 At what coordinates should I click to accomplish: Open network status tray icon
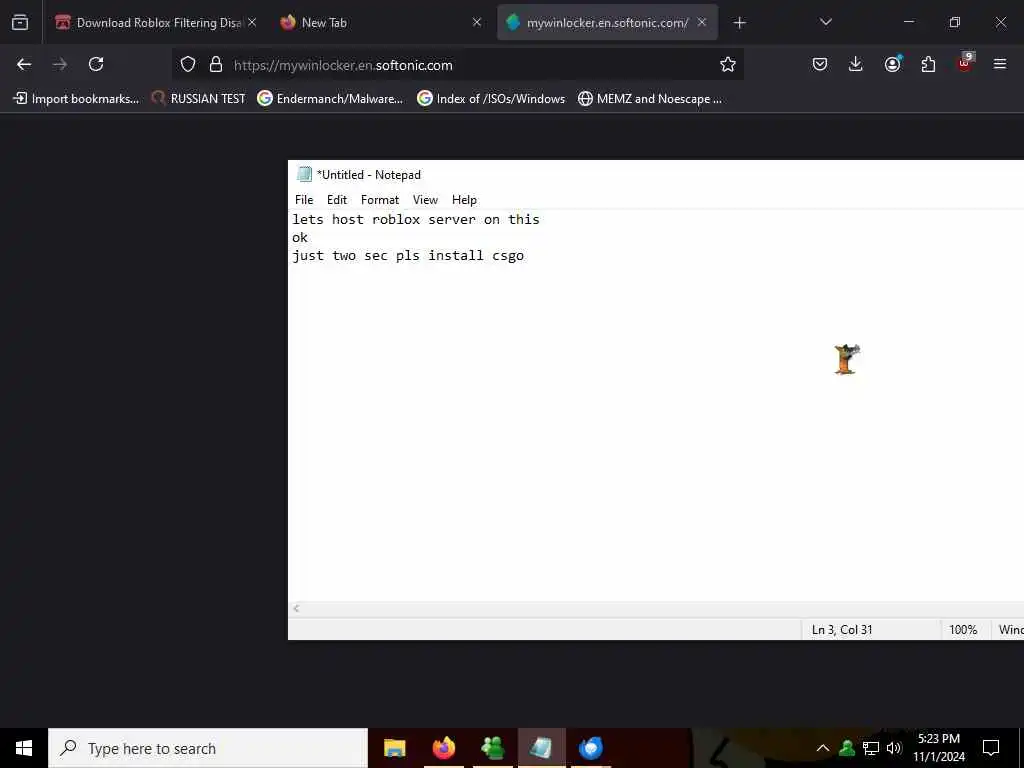point(871,748)
